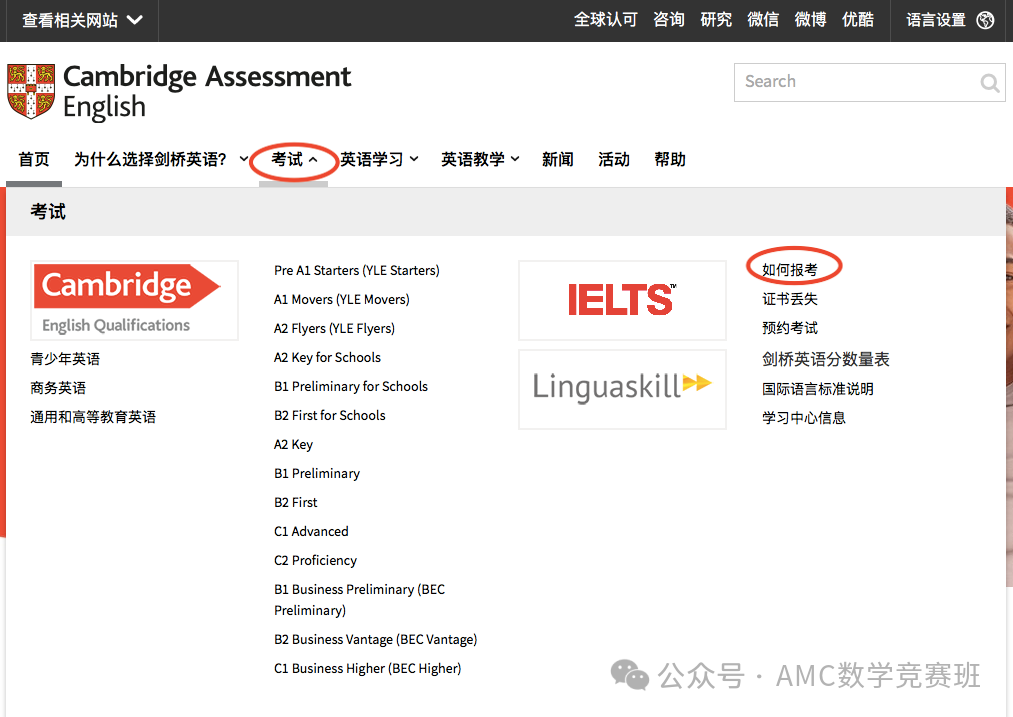
Task: Open 青少年英语 link
Action: coord(65,359)
